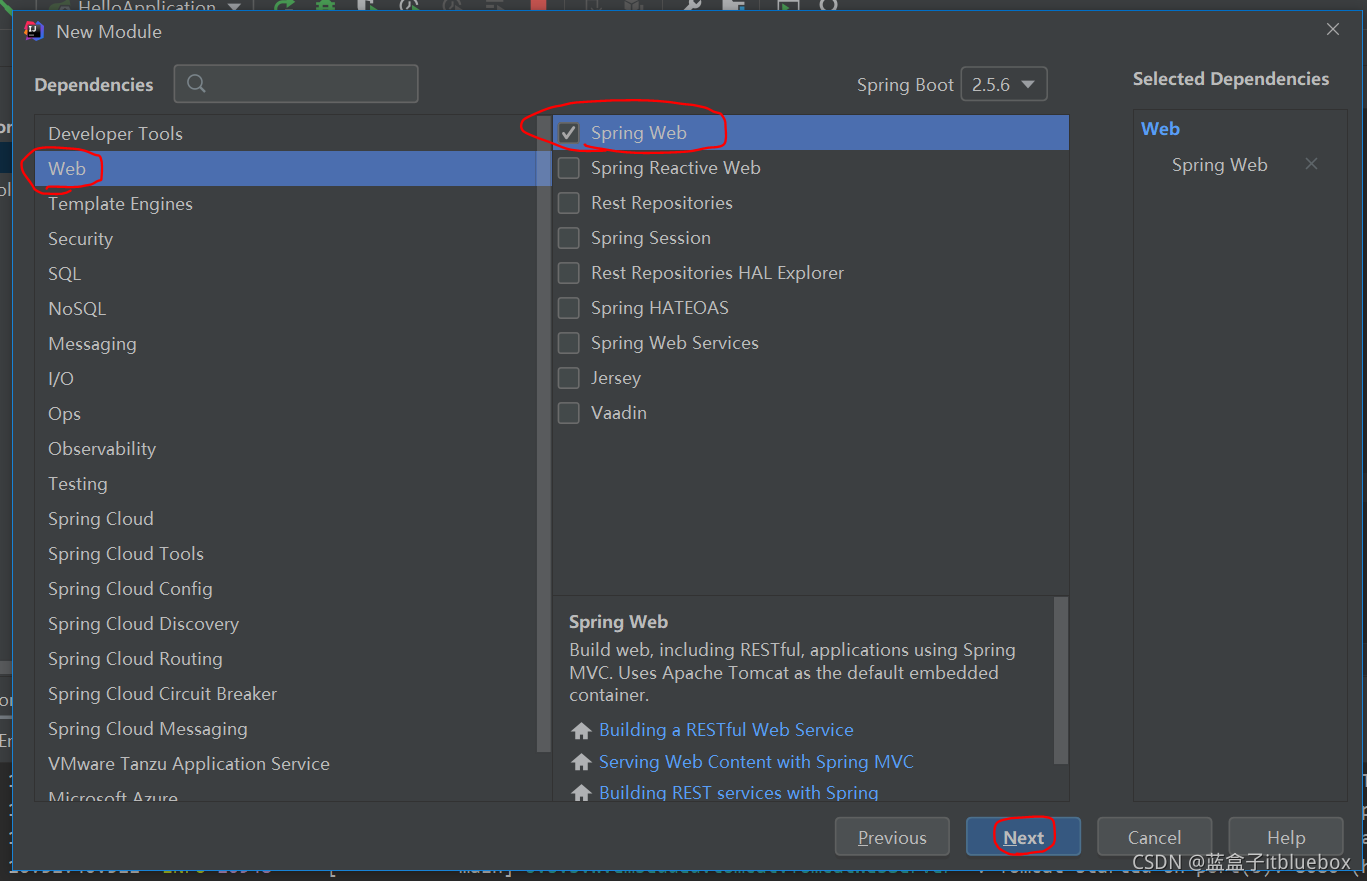The height and width of the screenshot is (881, 1367).
Task: Select the I/O category
Action: tap(286, 378)
